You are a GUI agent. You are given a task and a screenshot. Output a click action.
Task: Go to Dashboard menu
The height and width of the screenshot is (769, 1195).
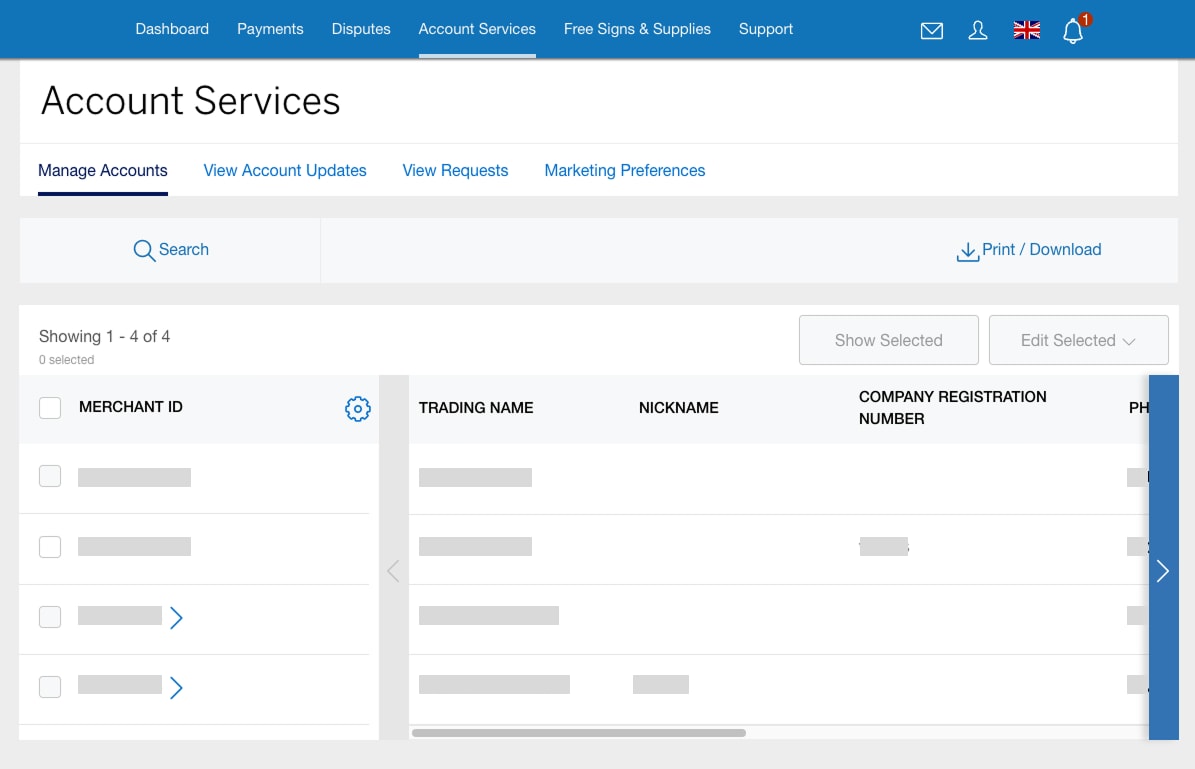(172, 29)
